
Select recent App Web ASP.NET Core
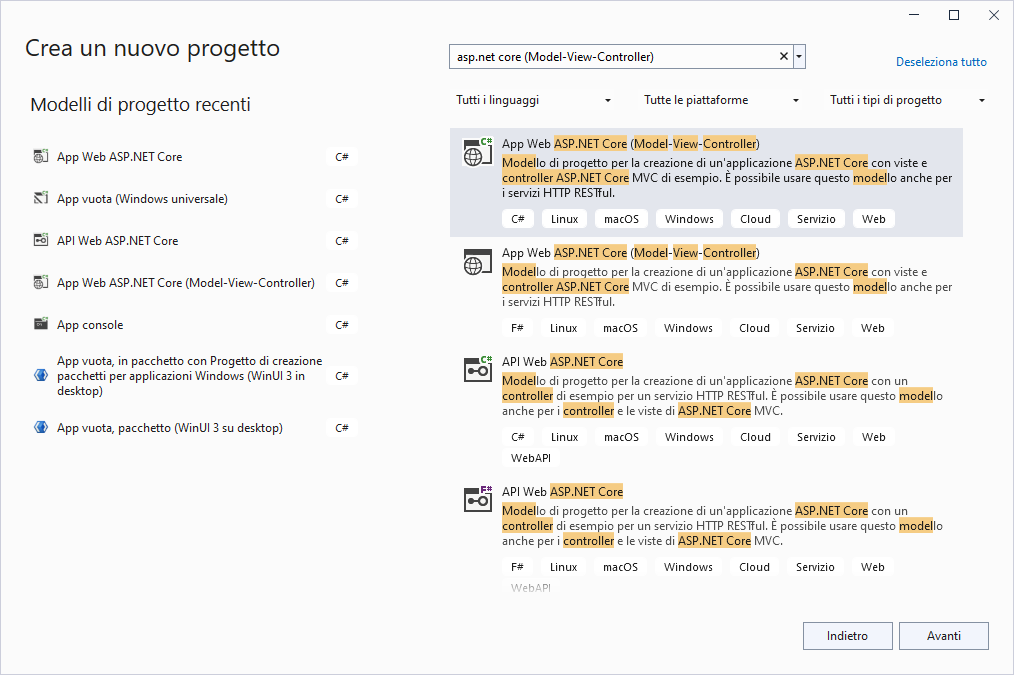pos(194,156)
